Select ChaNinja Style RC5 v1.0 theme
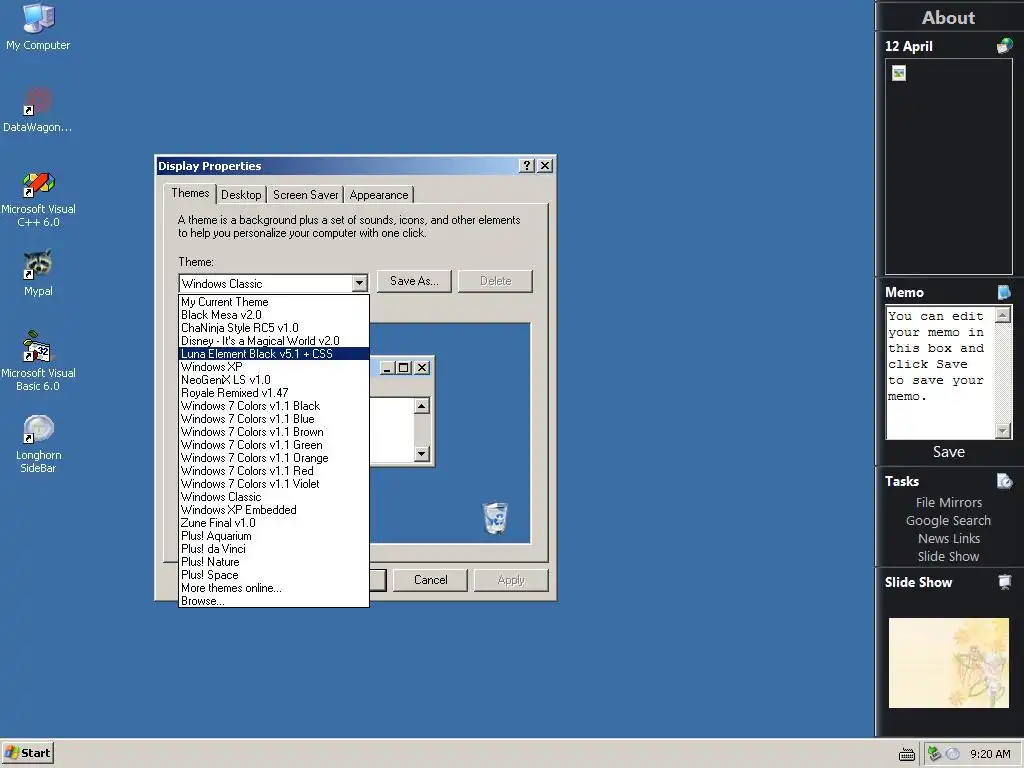This screenshot has width=1024, height=768. pyautogui.click(x=274, y=328)
